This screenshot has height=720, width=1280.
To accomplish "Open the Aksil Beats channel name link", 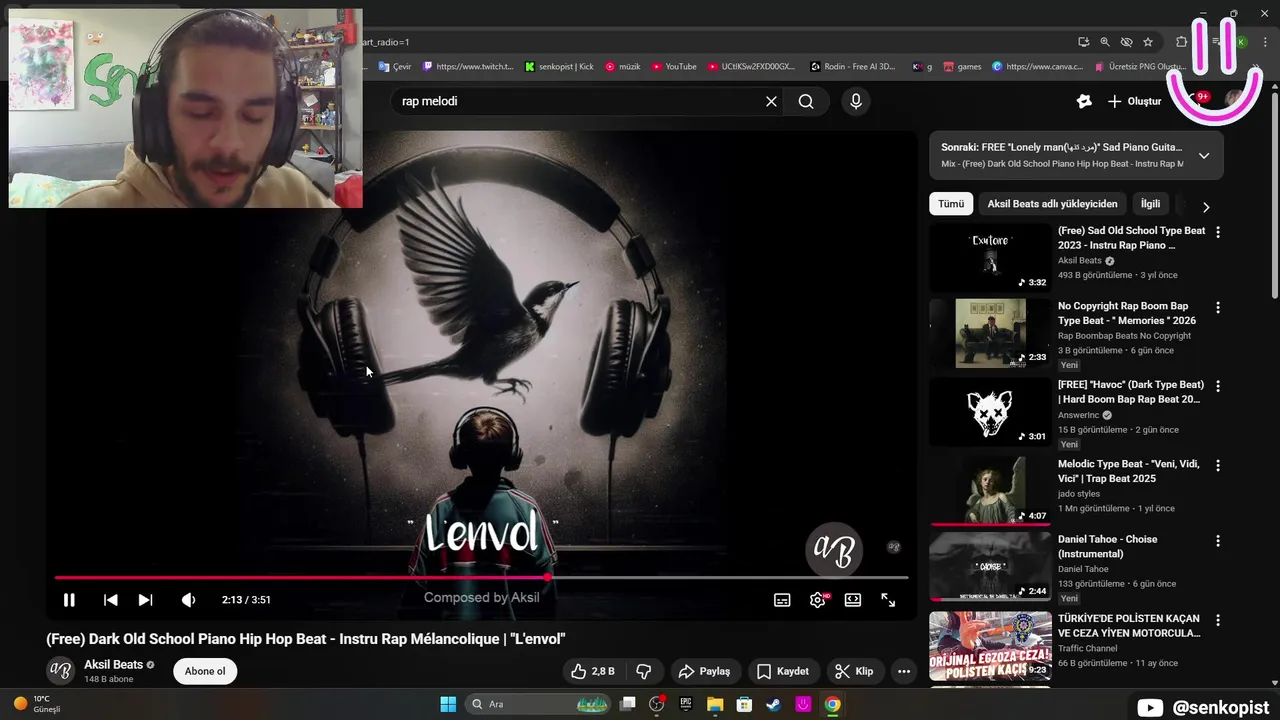I will [113, 665].
